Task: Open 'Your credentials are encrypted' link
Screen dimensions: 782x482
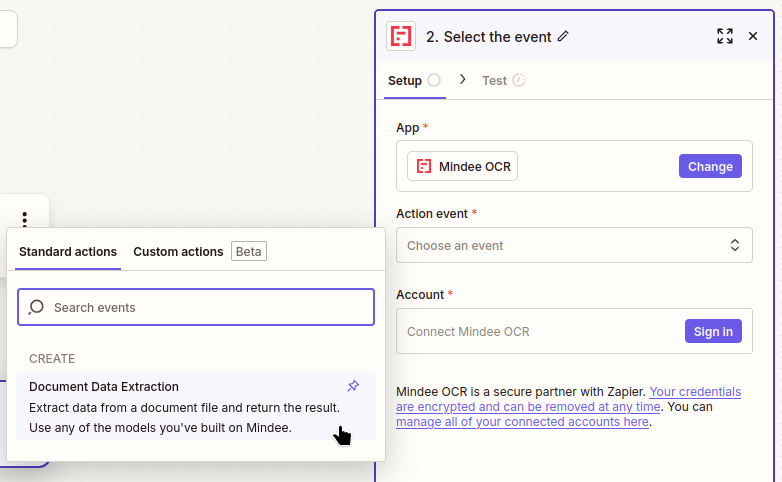Action: 569,399
